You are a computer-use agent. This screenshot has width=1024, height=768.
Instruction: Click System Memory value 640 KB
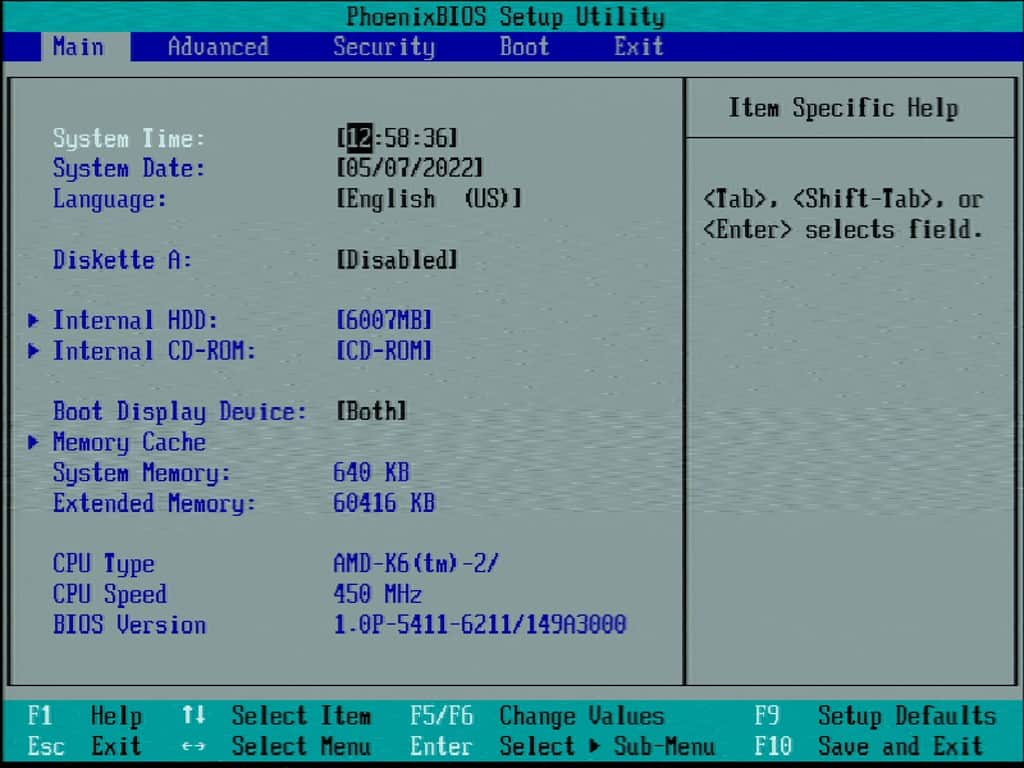point(371,472)
